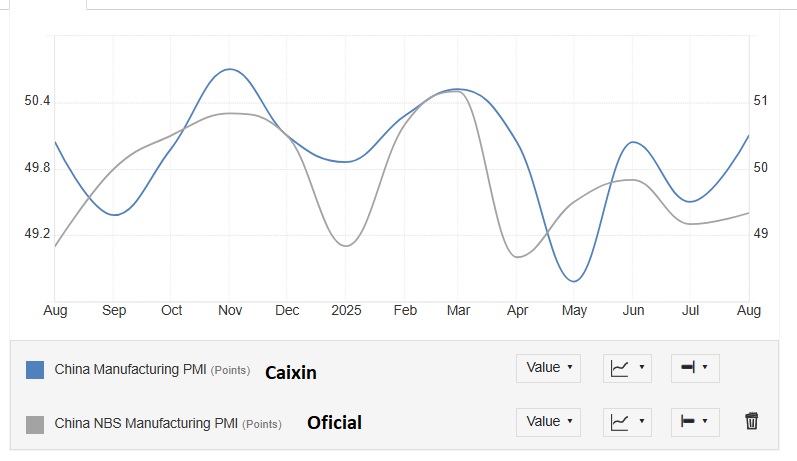Viewport: 797px width, 461px height.
Task: Click the bold Caixin annotation text
Action: tap(290, 372)
